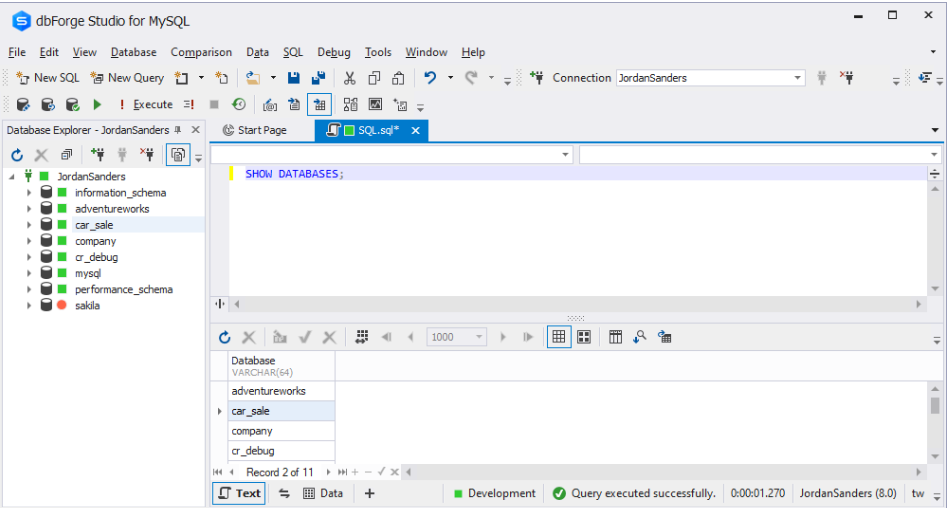Expand the mysql database node

coord(28,274)
